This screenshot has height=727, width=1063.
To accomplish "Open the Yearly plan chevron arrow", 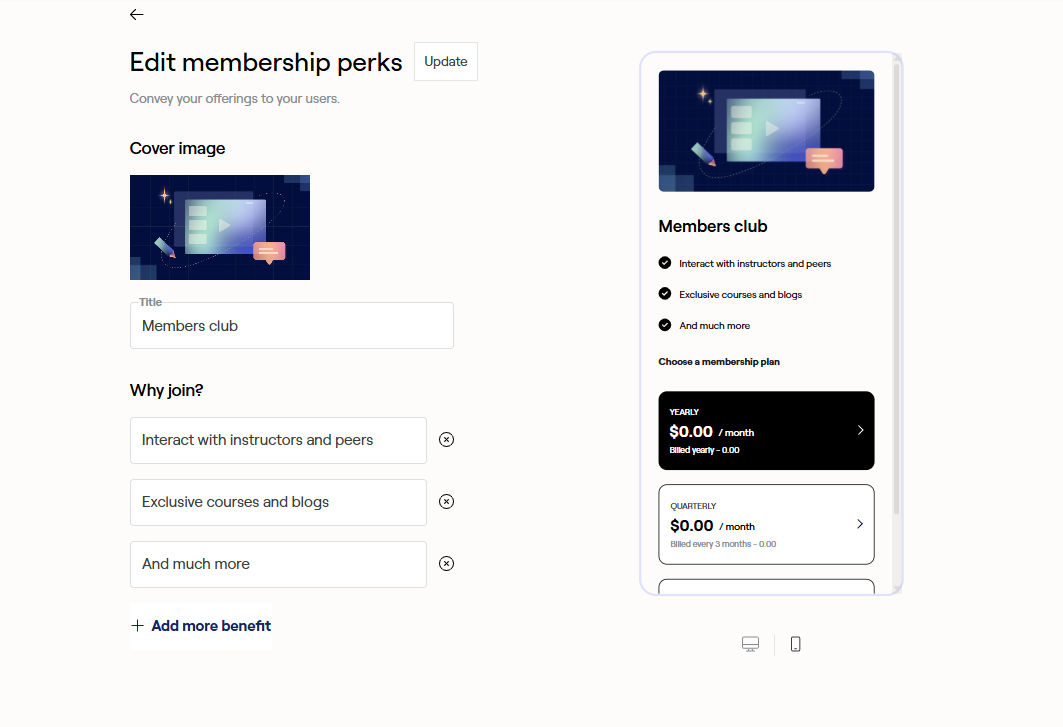I will point(860,430).
